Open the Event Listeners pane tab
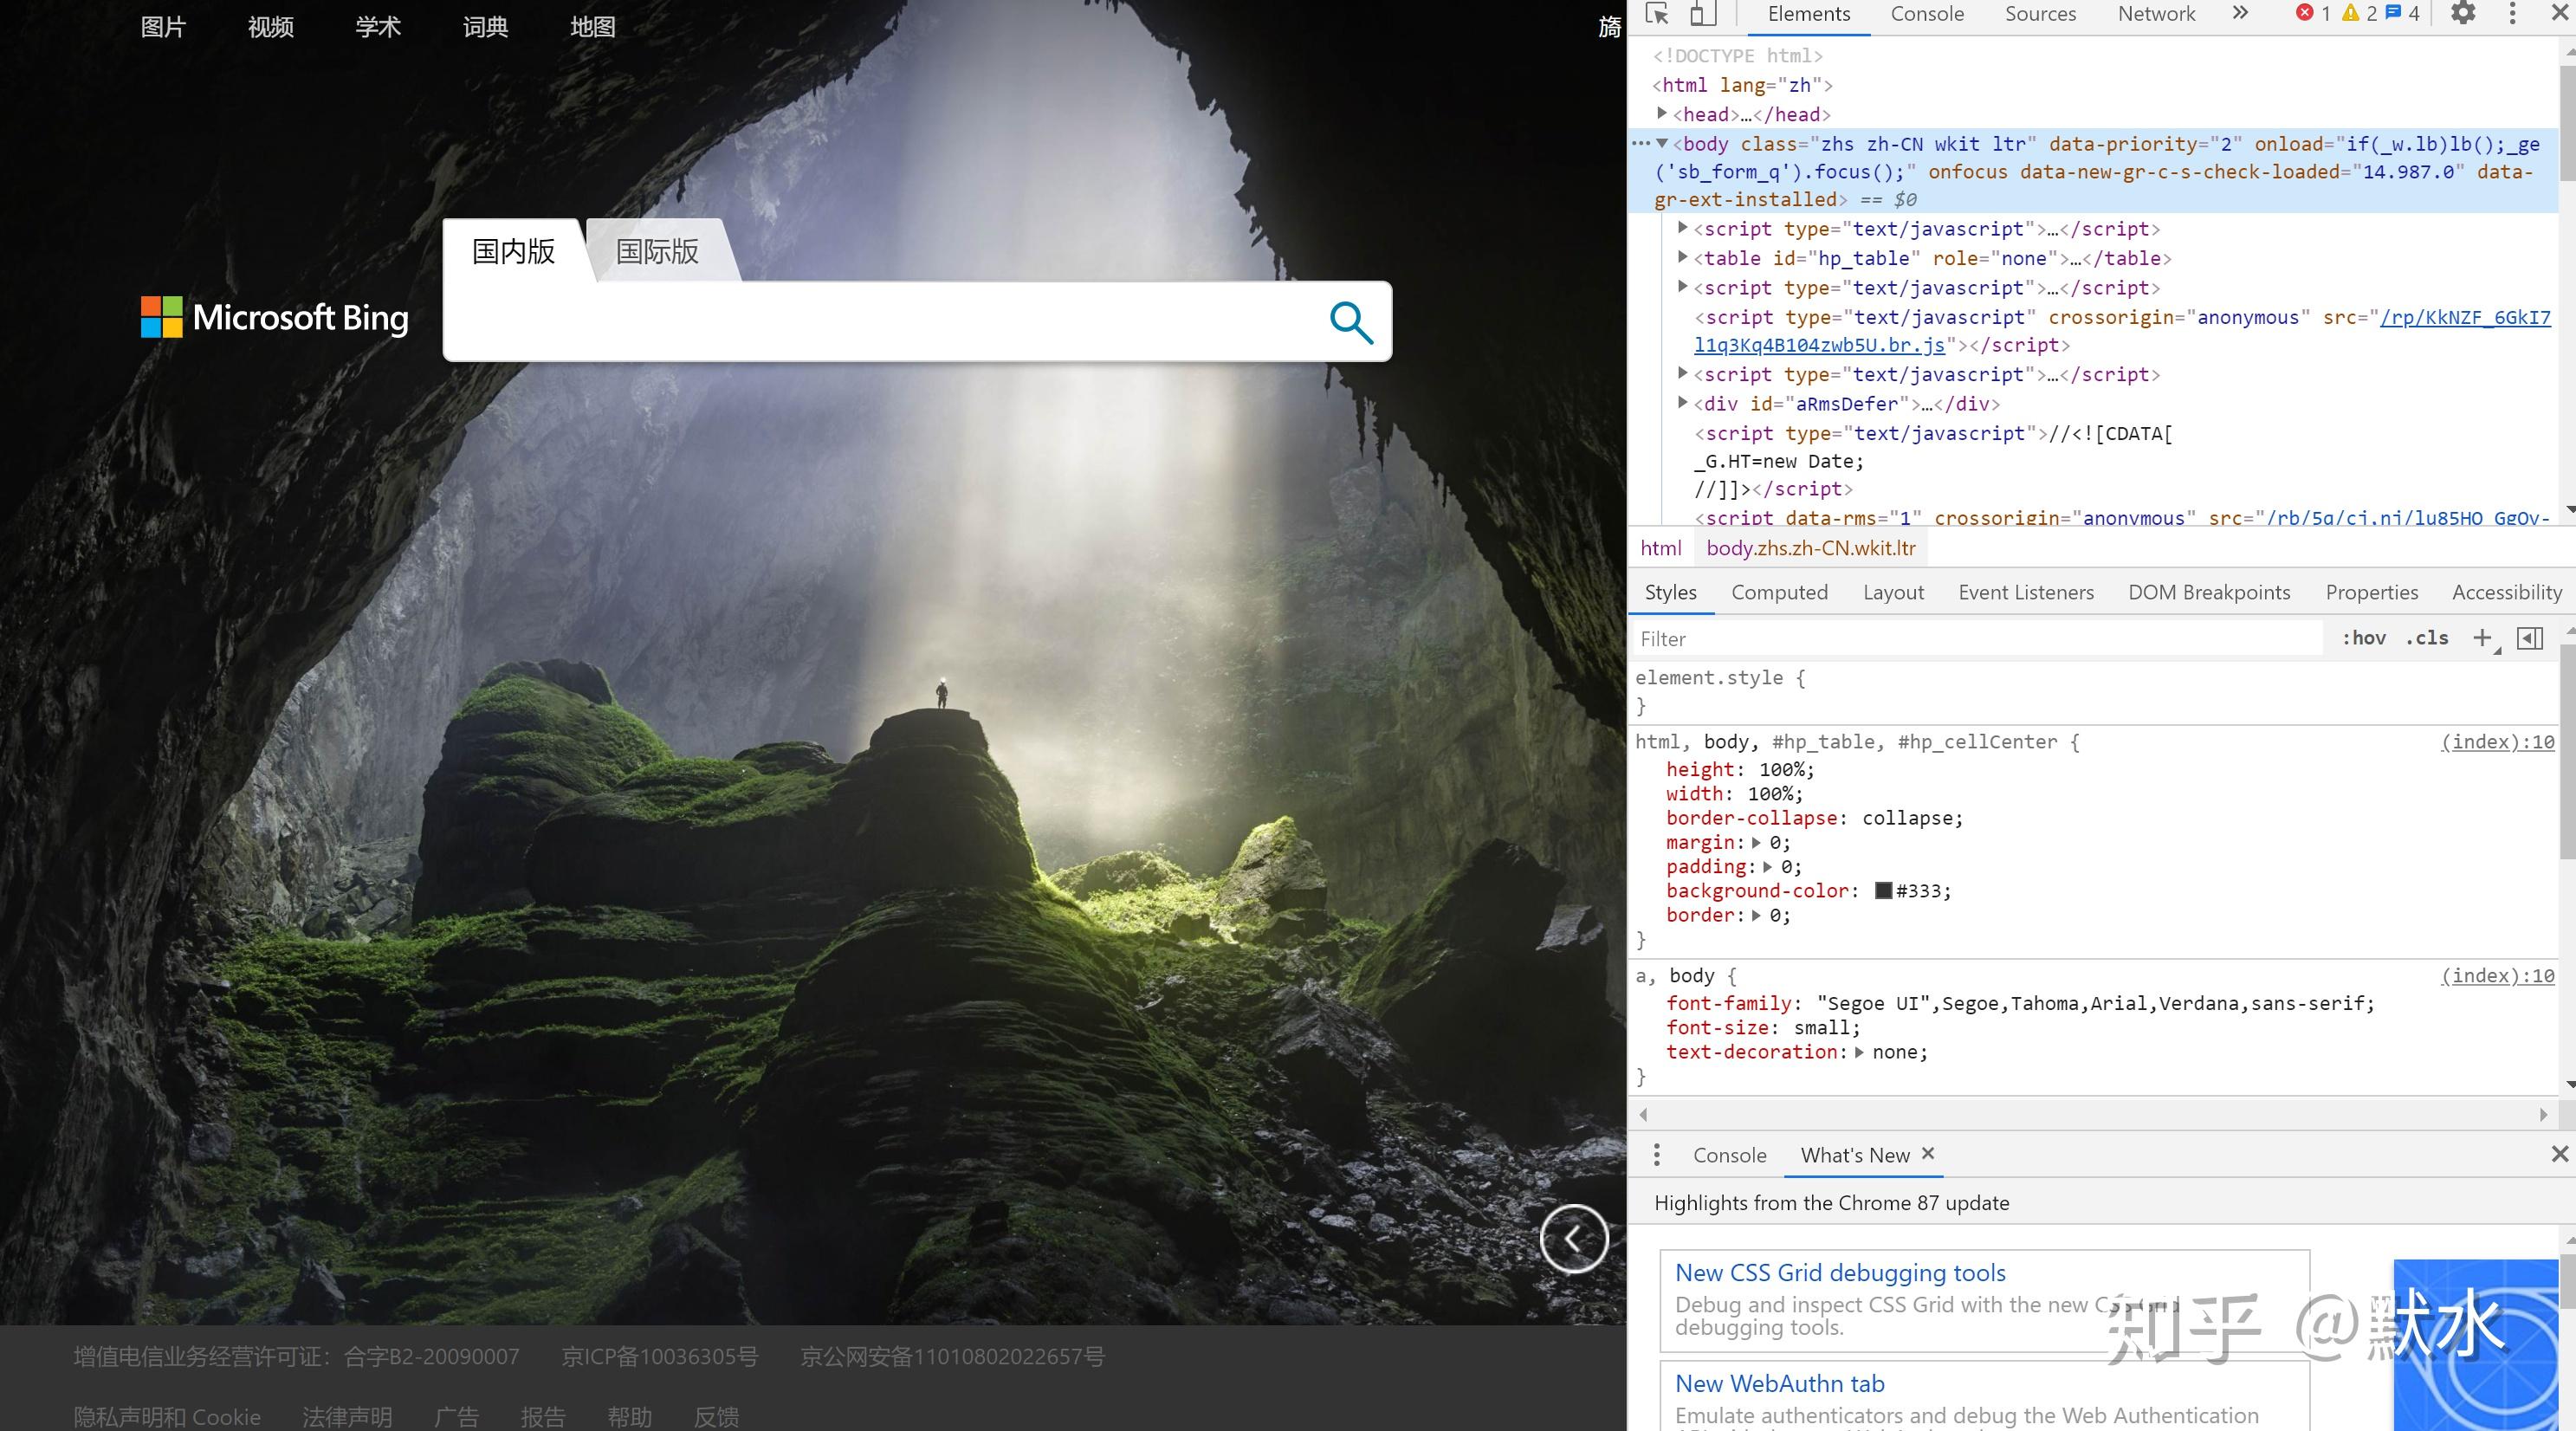 tap(2026, 592)
